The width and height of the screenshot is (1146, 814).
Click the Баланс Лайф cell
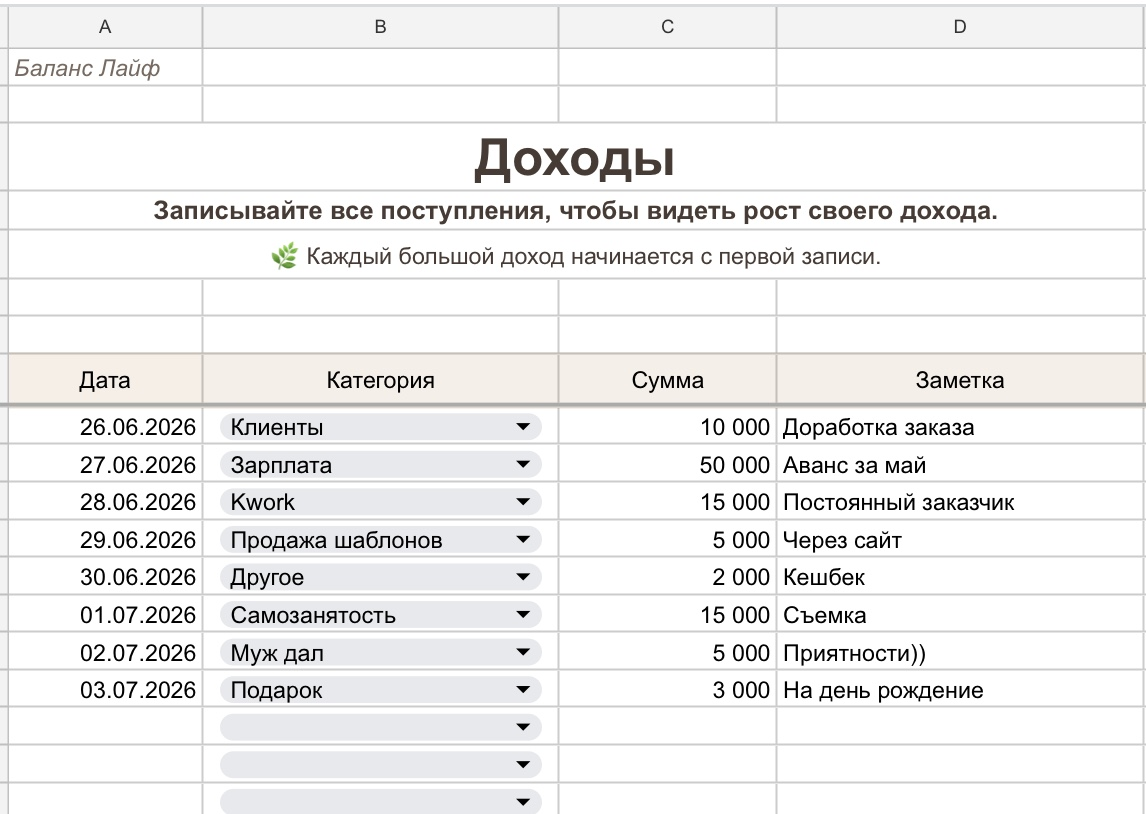pyautogui.click(x=105, y=68)
